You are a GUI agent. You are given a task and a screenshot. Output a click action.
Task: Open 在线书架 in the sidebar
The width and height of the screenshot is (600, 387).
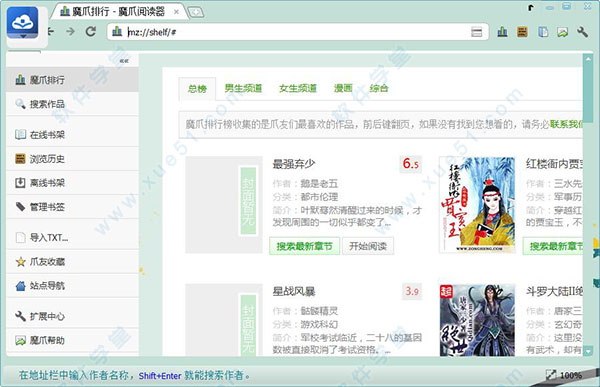coord(72,135)
